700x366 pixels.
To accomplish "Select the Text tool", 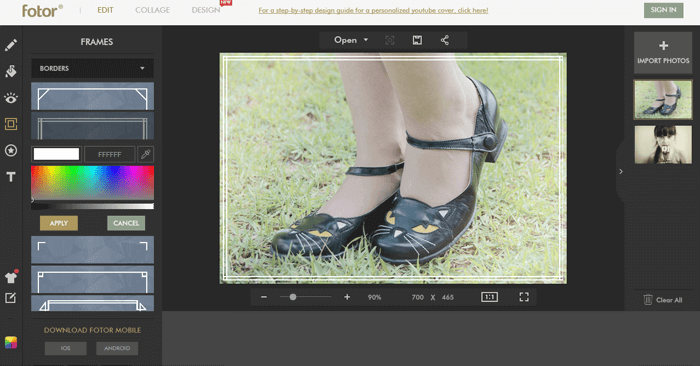I will [x=11, y=177].
